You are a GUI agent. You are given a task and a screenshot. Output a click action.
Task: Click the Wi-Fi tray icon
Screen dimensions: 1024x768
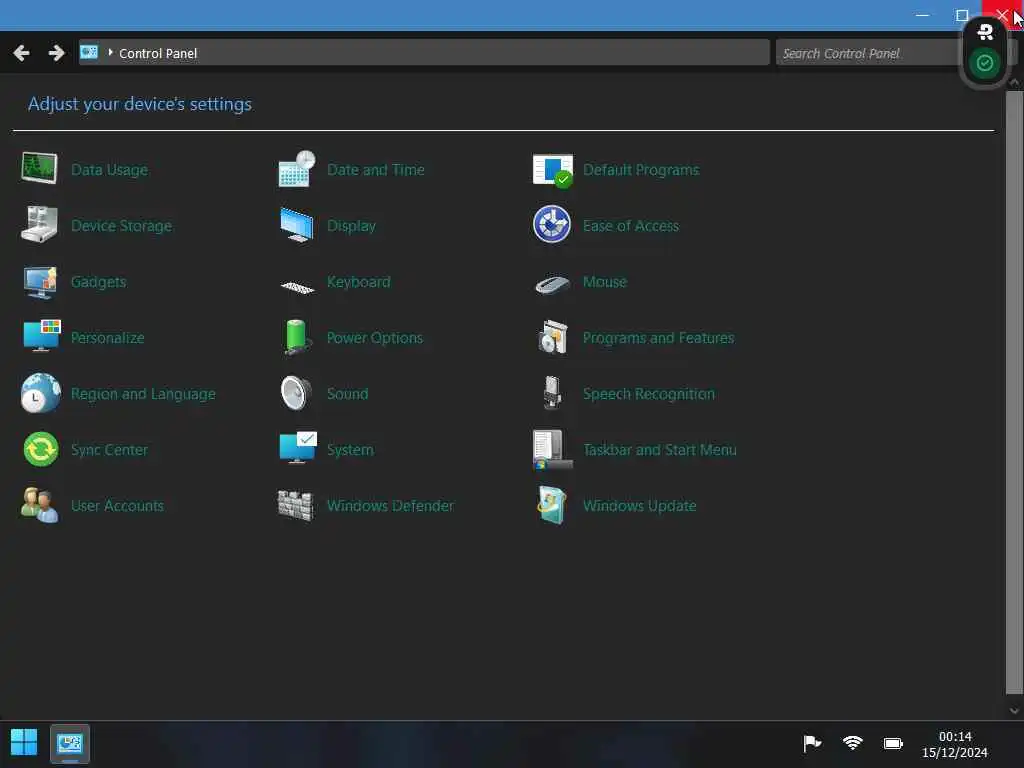pos(852,743)
